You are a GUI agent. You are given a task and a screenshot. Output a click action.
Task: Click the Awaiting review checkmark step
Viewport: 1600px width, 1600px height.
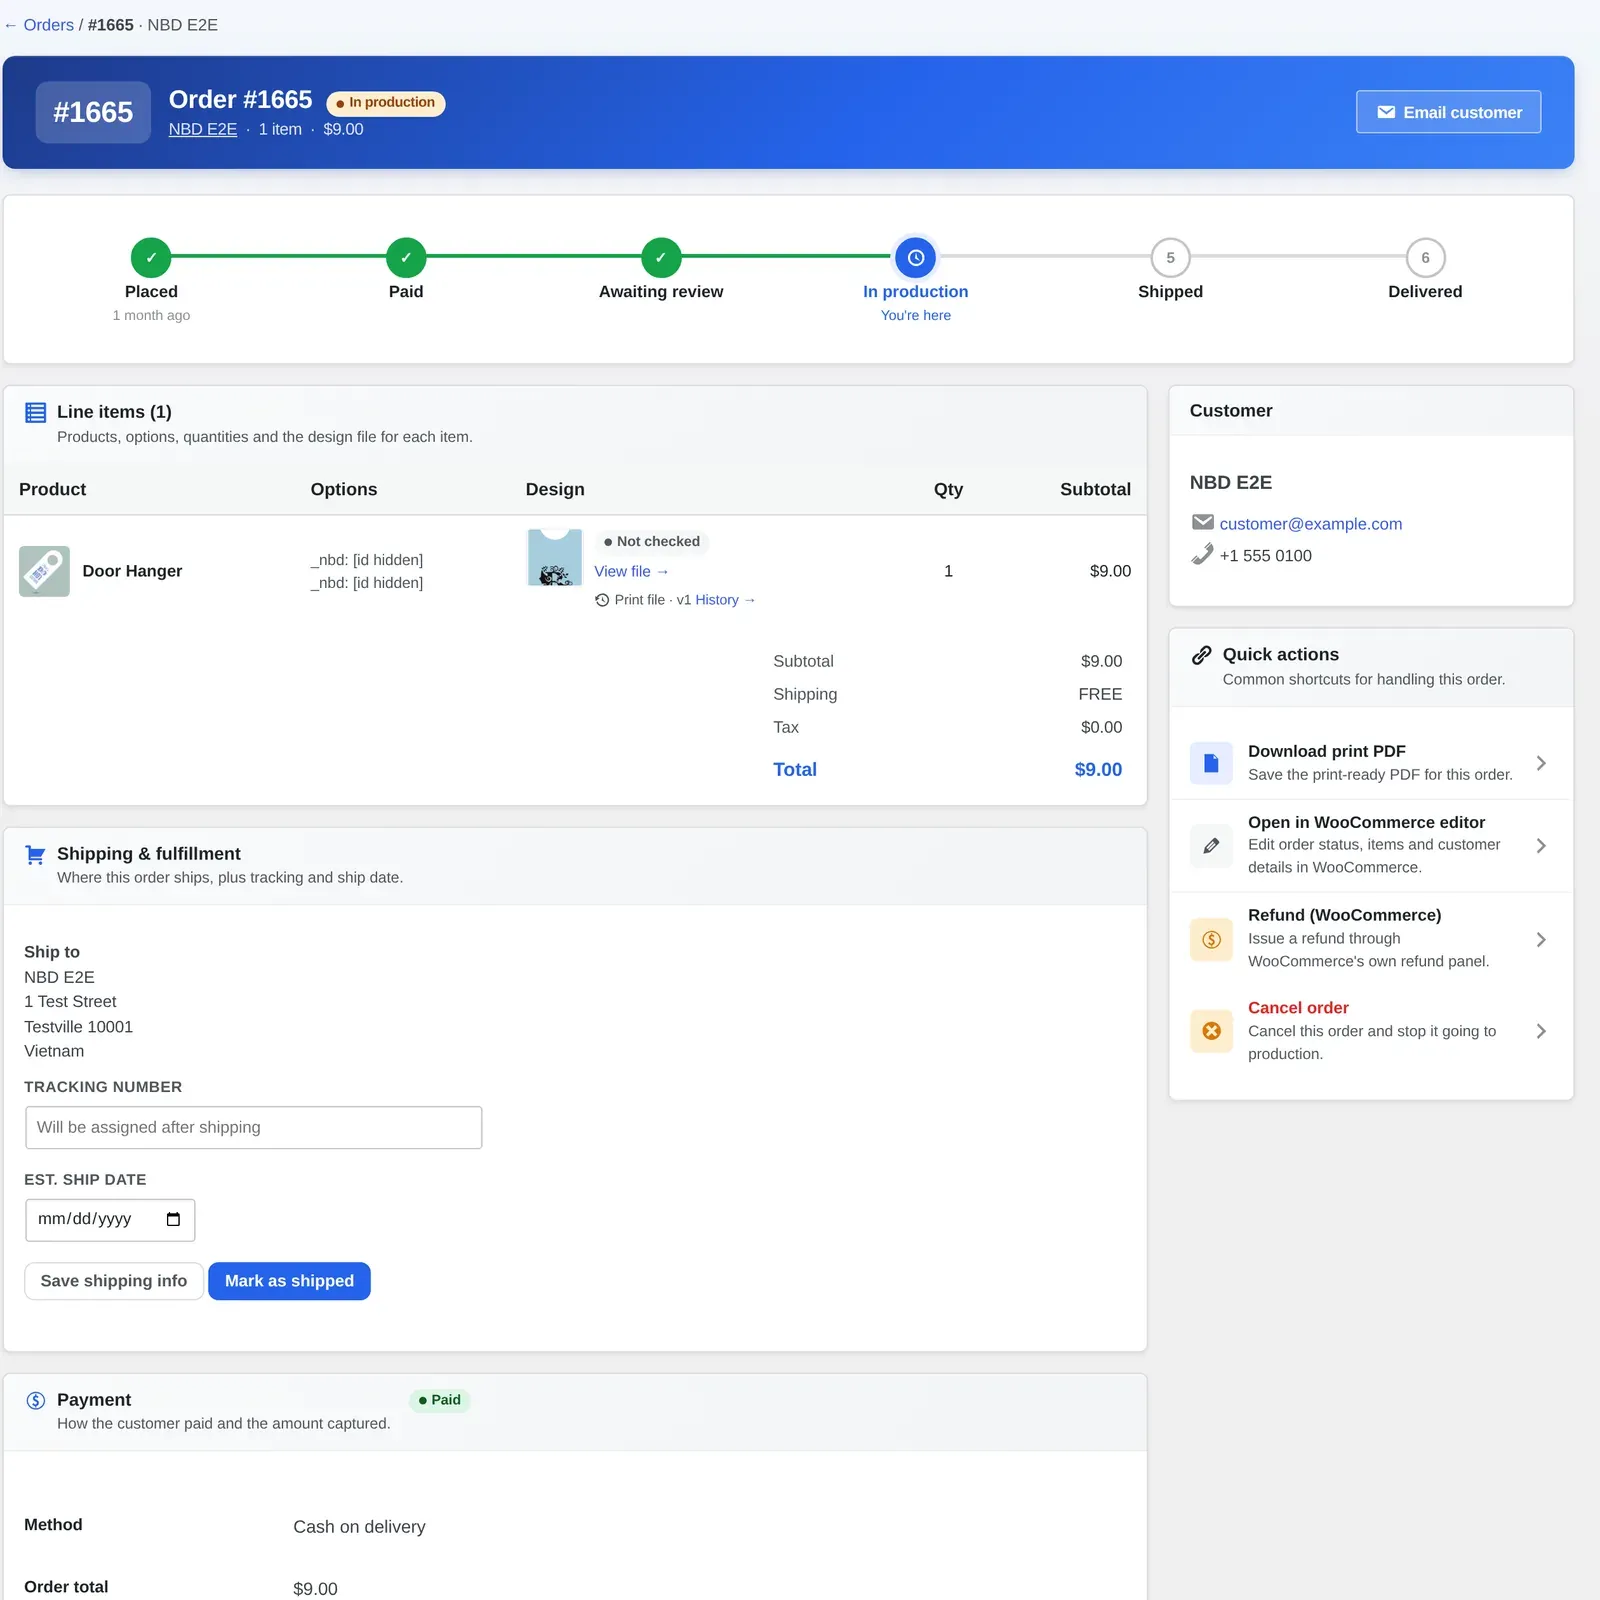click(x=661, y=257)
